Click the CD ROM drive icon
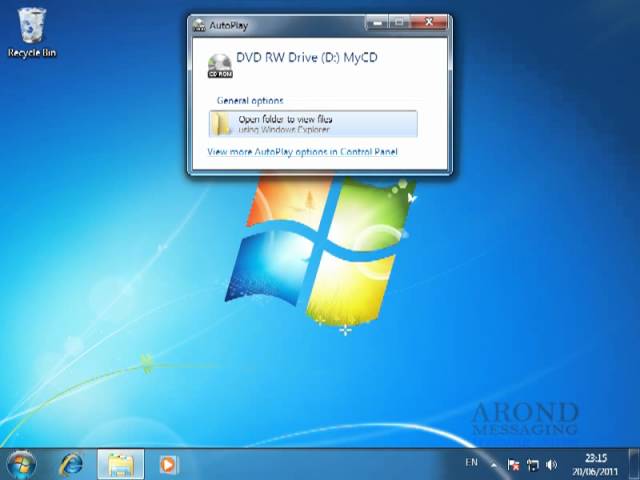The width and height of the screenshot is (640, 480). coord(220,65)
